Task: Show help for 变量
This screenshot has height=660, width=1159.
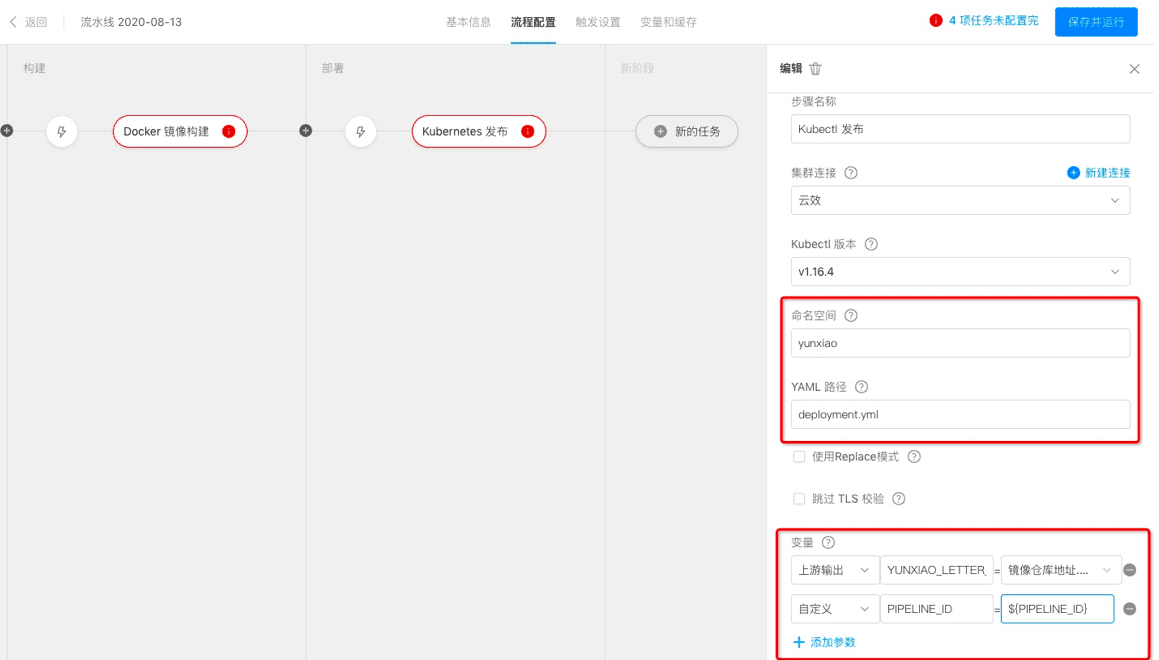Action: click(x=829, y=542)
